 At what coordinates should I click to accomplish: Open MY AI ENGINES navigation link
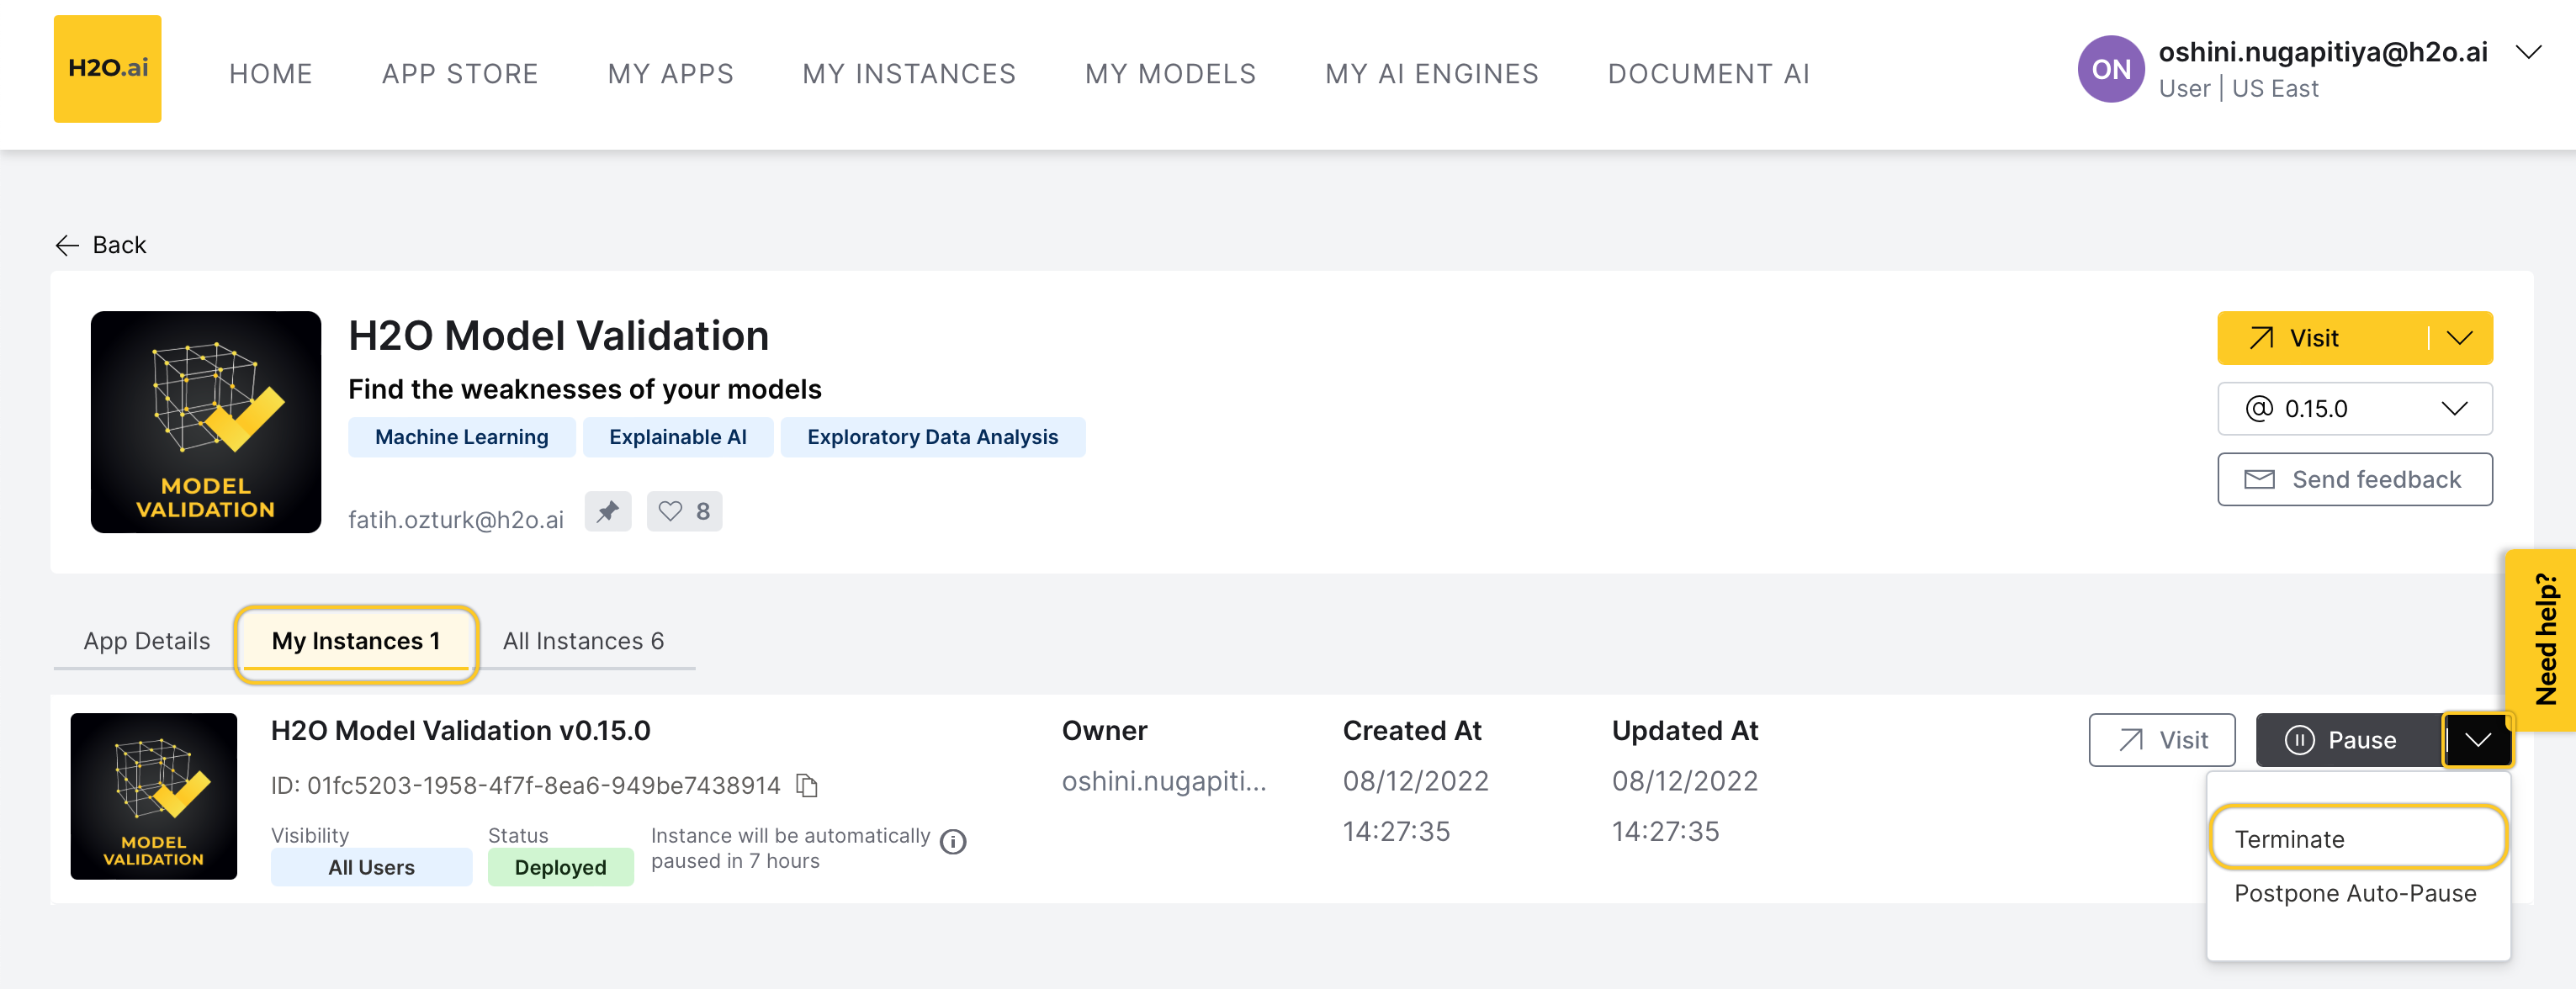[1431, 74]
